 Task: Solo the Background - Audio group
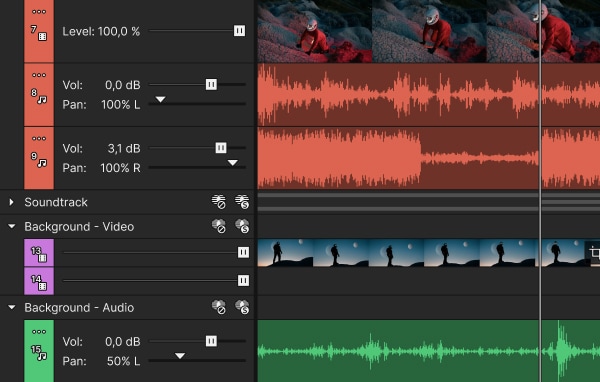[x=242, y=307]
